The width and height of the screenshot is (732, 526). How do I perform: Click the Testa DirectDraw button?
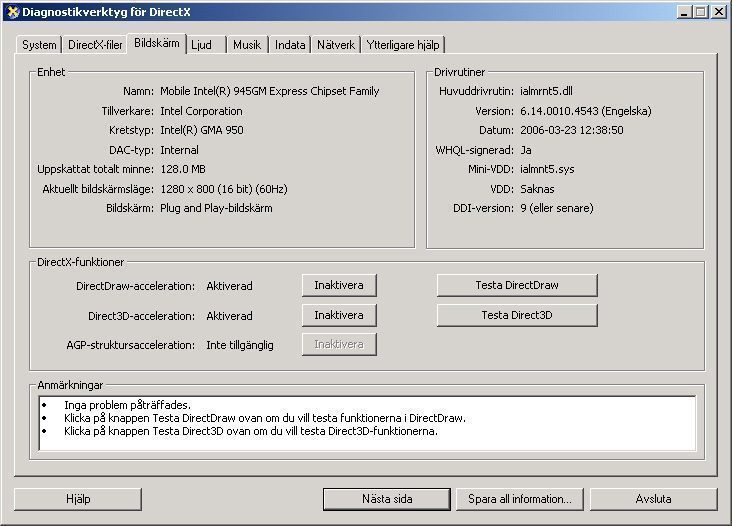click(517, 285)
